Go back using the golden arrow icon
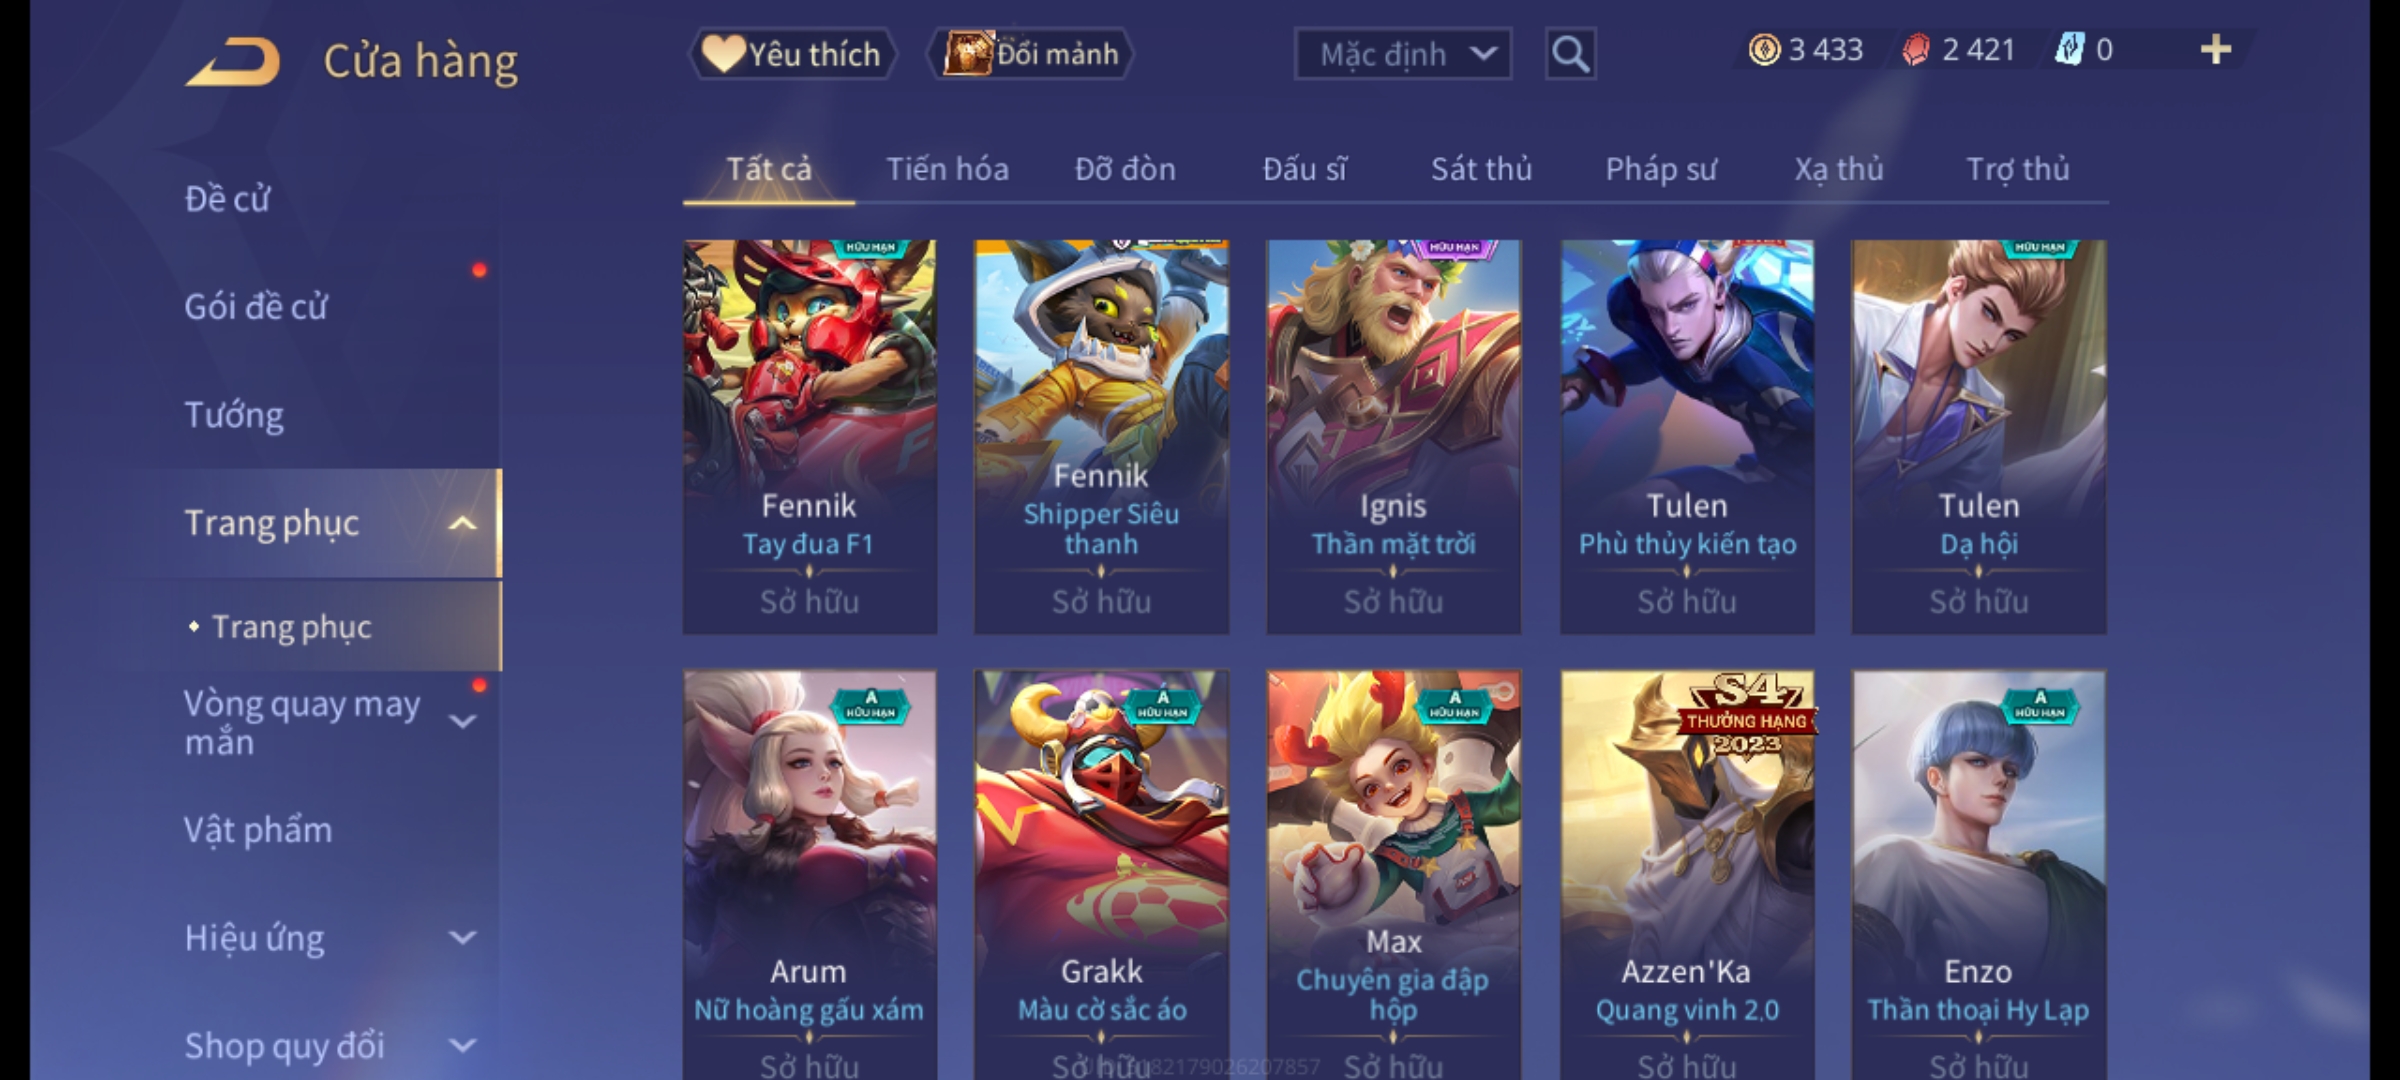2400x1080 pixels. pyautogui.click(x=234, y=61)
